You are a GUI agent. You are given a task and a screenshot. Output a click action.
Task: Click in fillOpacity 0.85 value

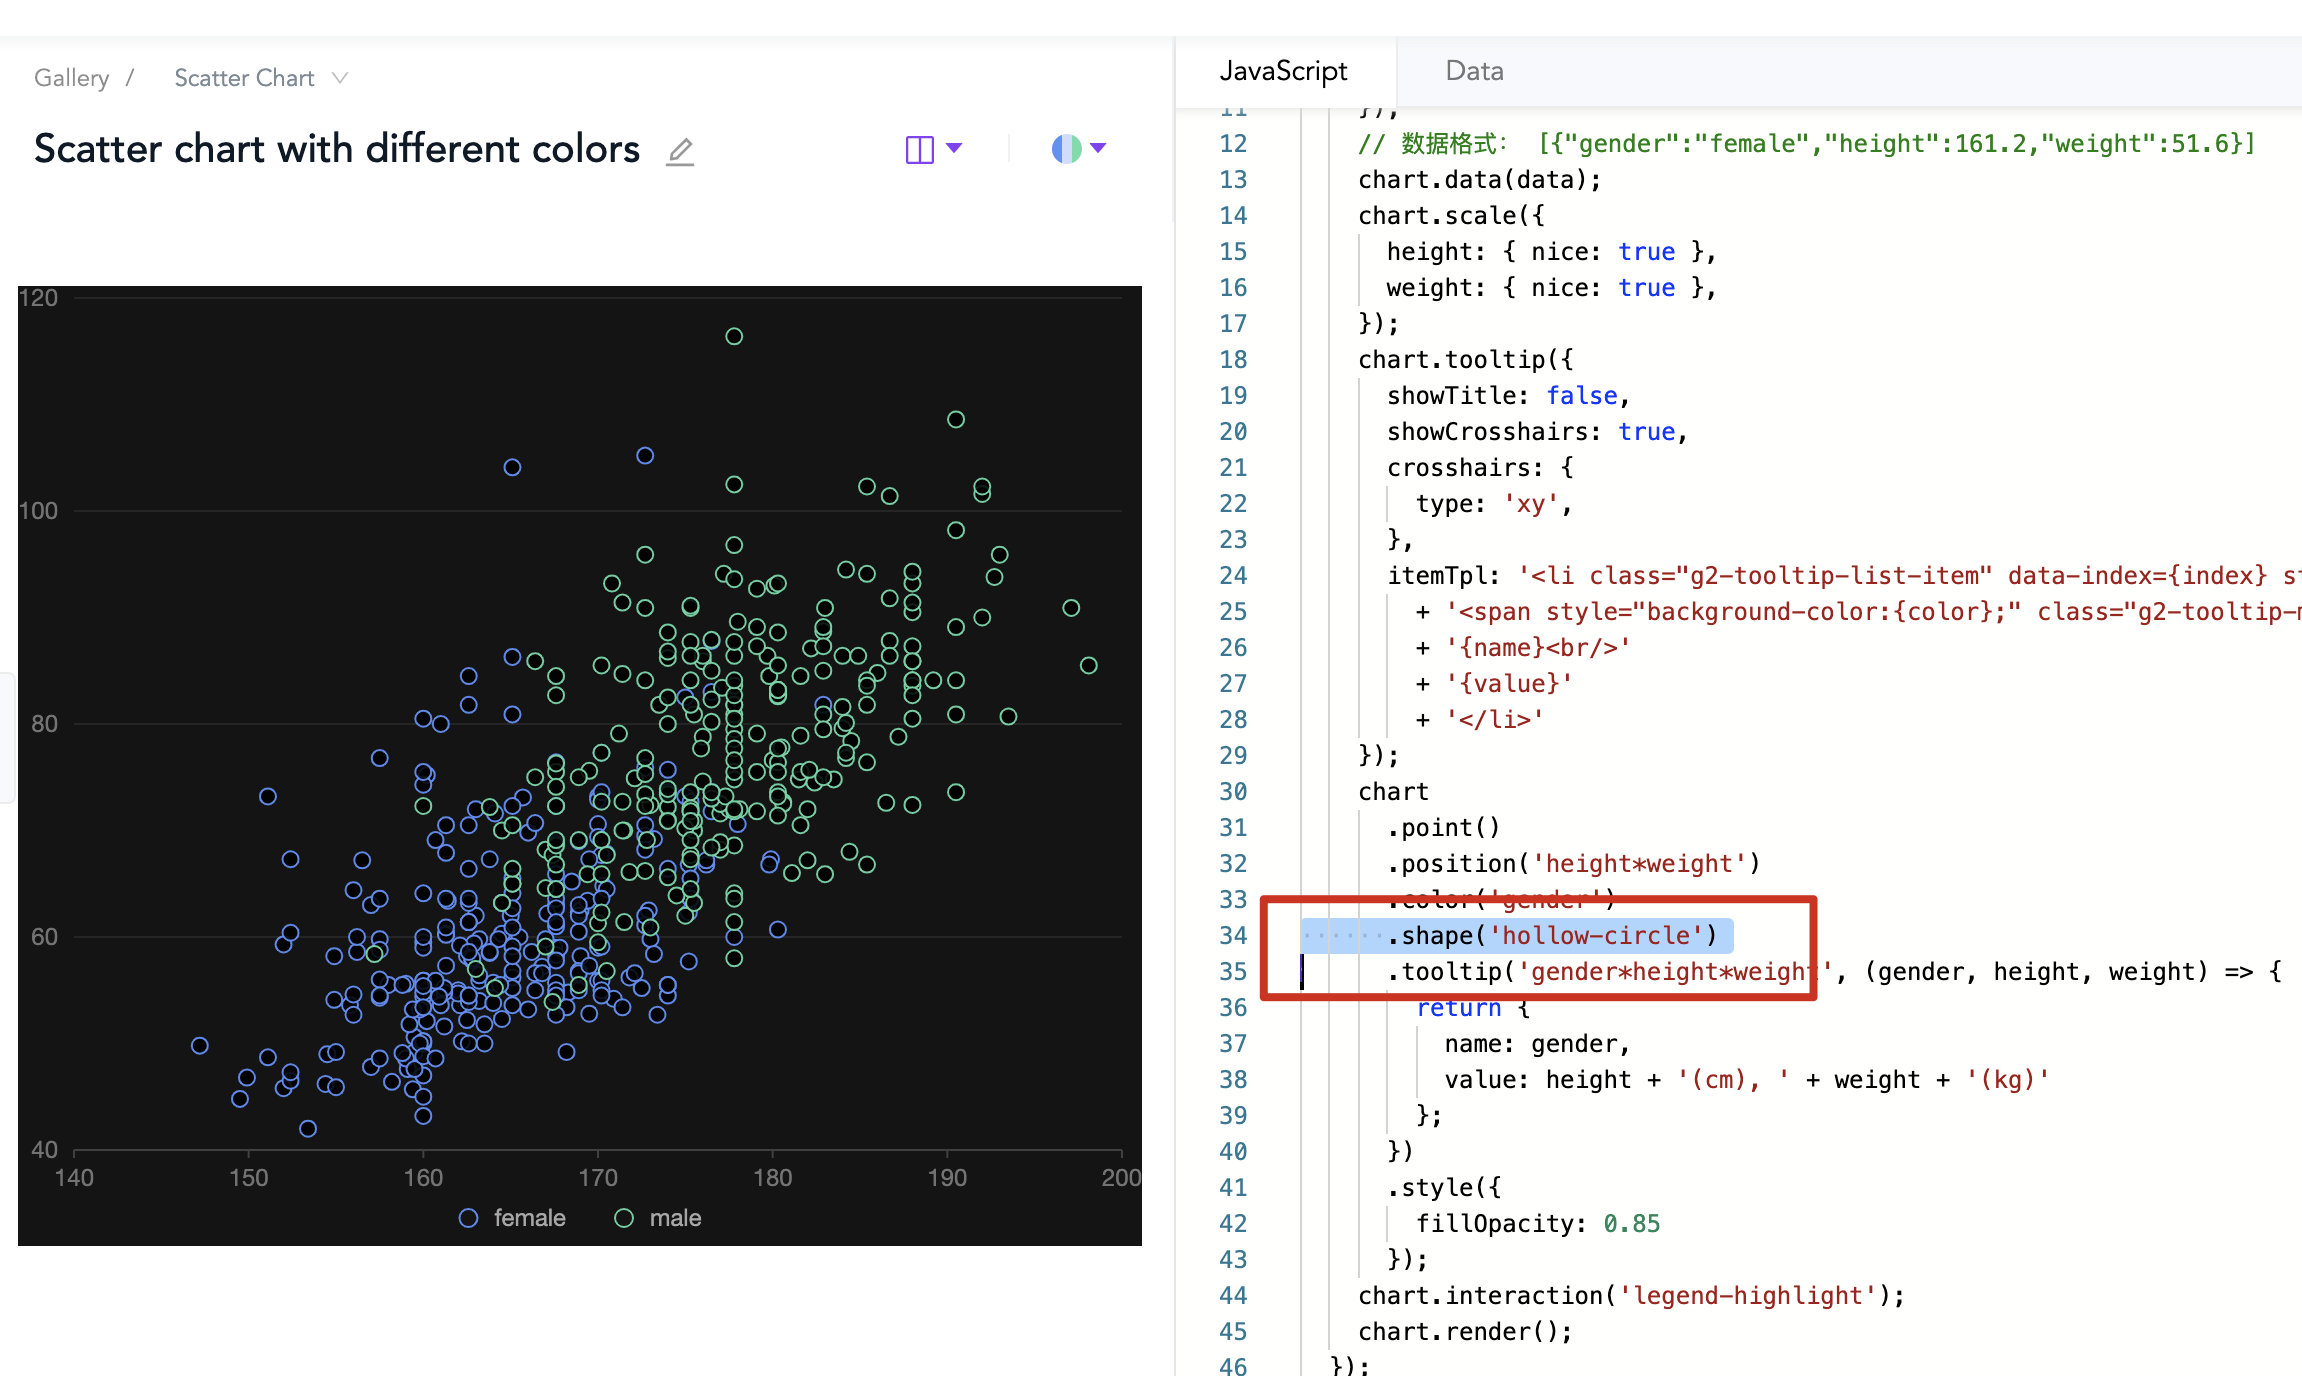[x=1631, y=1223]
